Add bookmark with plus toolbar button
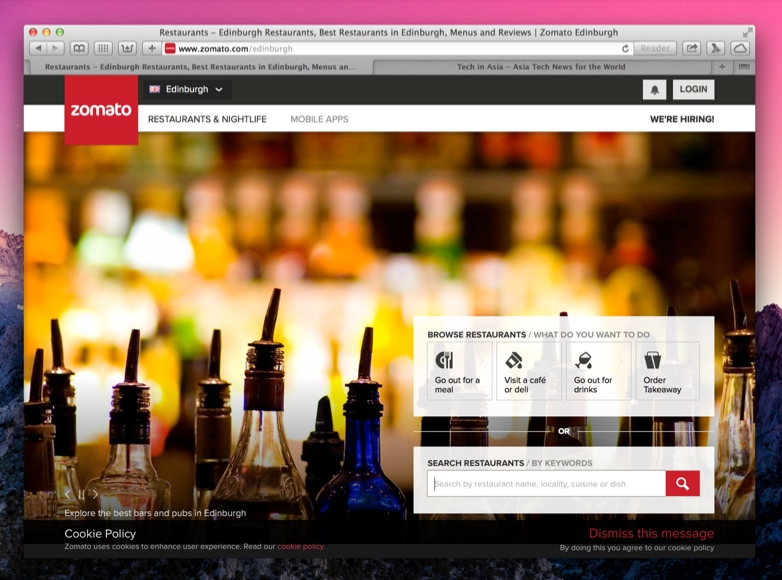 pos(152,48)
